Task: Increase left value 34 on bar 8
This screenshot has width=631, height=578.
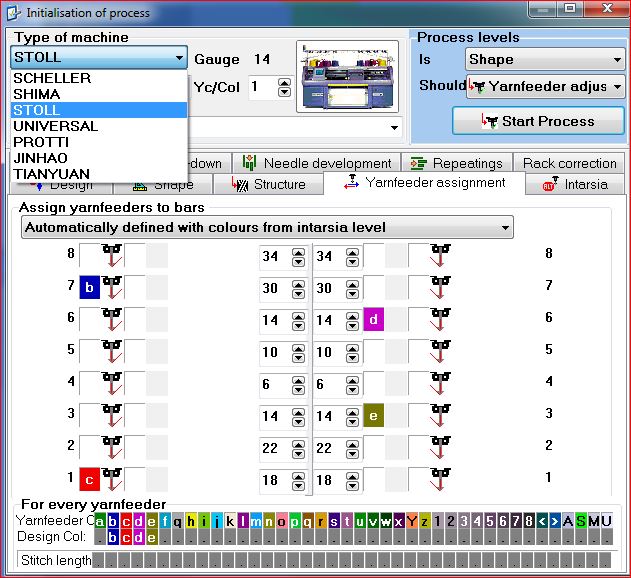Action: point(298,251)
